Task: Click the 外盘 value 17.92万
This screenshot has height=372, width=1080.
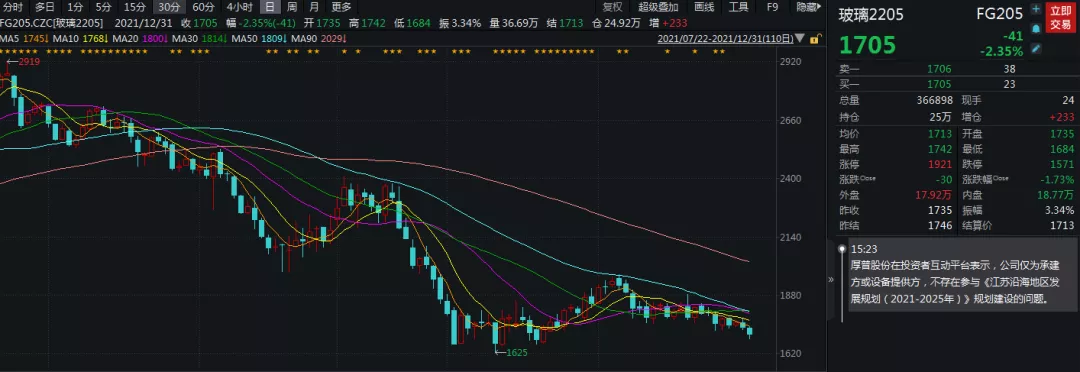Action: point(933,196)
